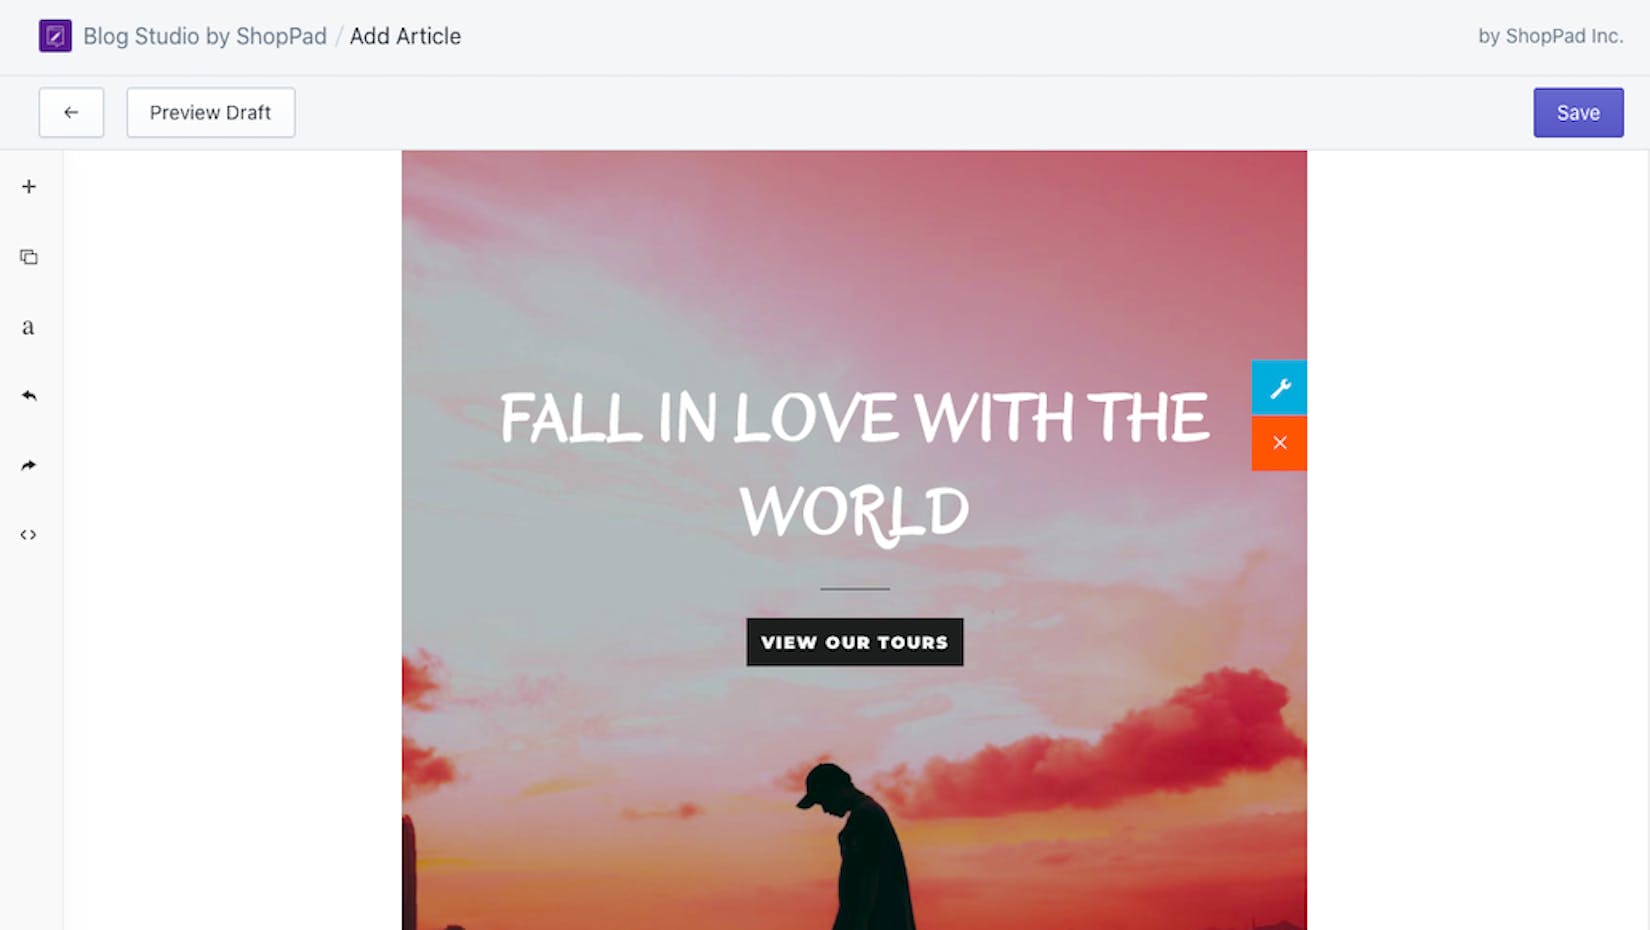Select the View Our Tours button
This screenshot has width=1650, height=930.
(x=855, y=642)
